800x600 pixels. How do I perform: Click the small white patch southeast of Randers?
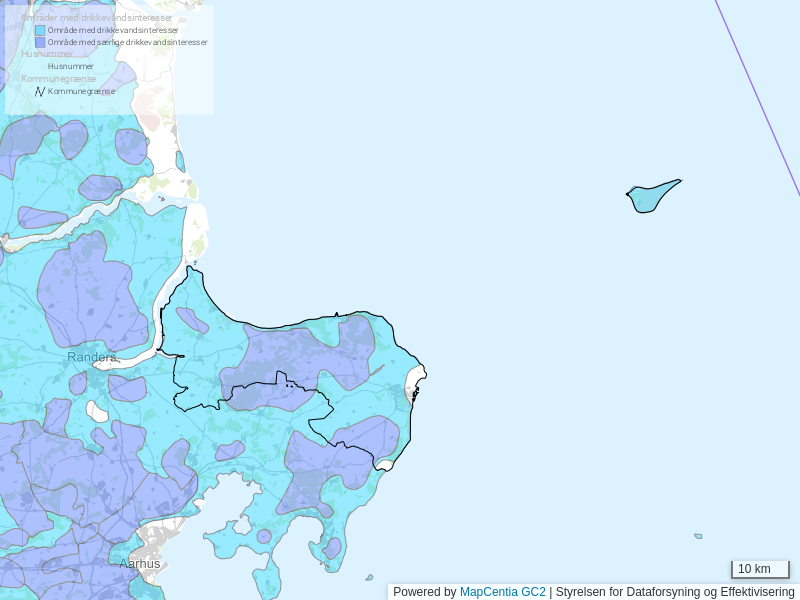tap(97, 411)
